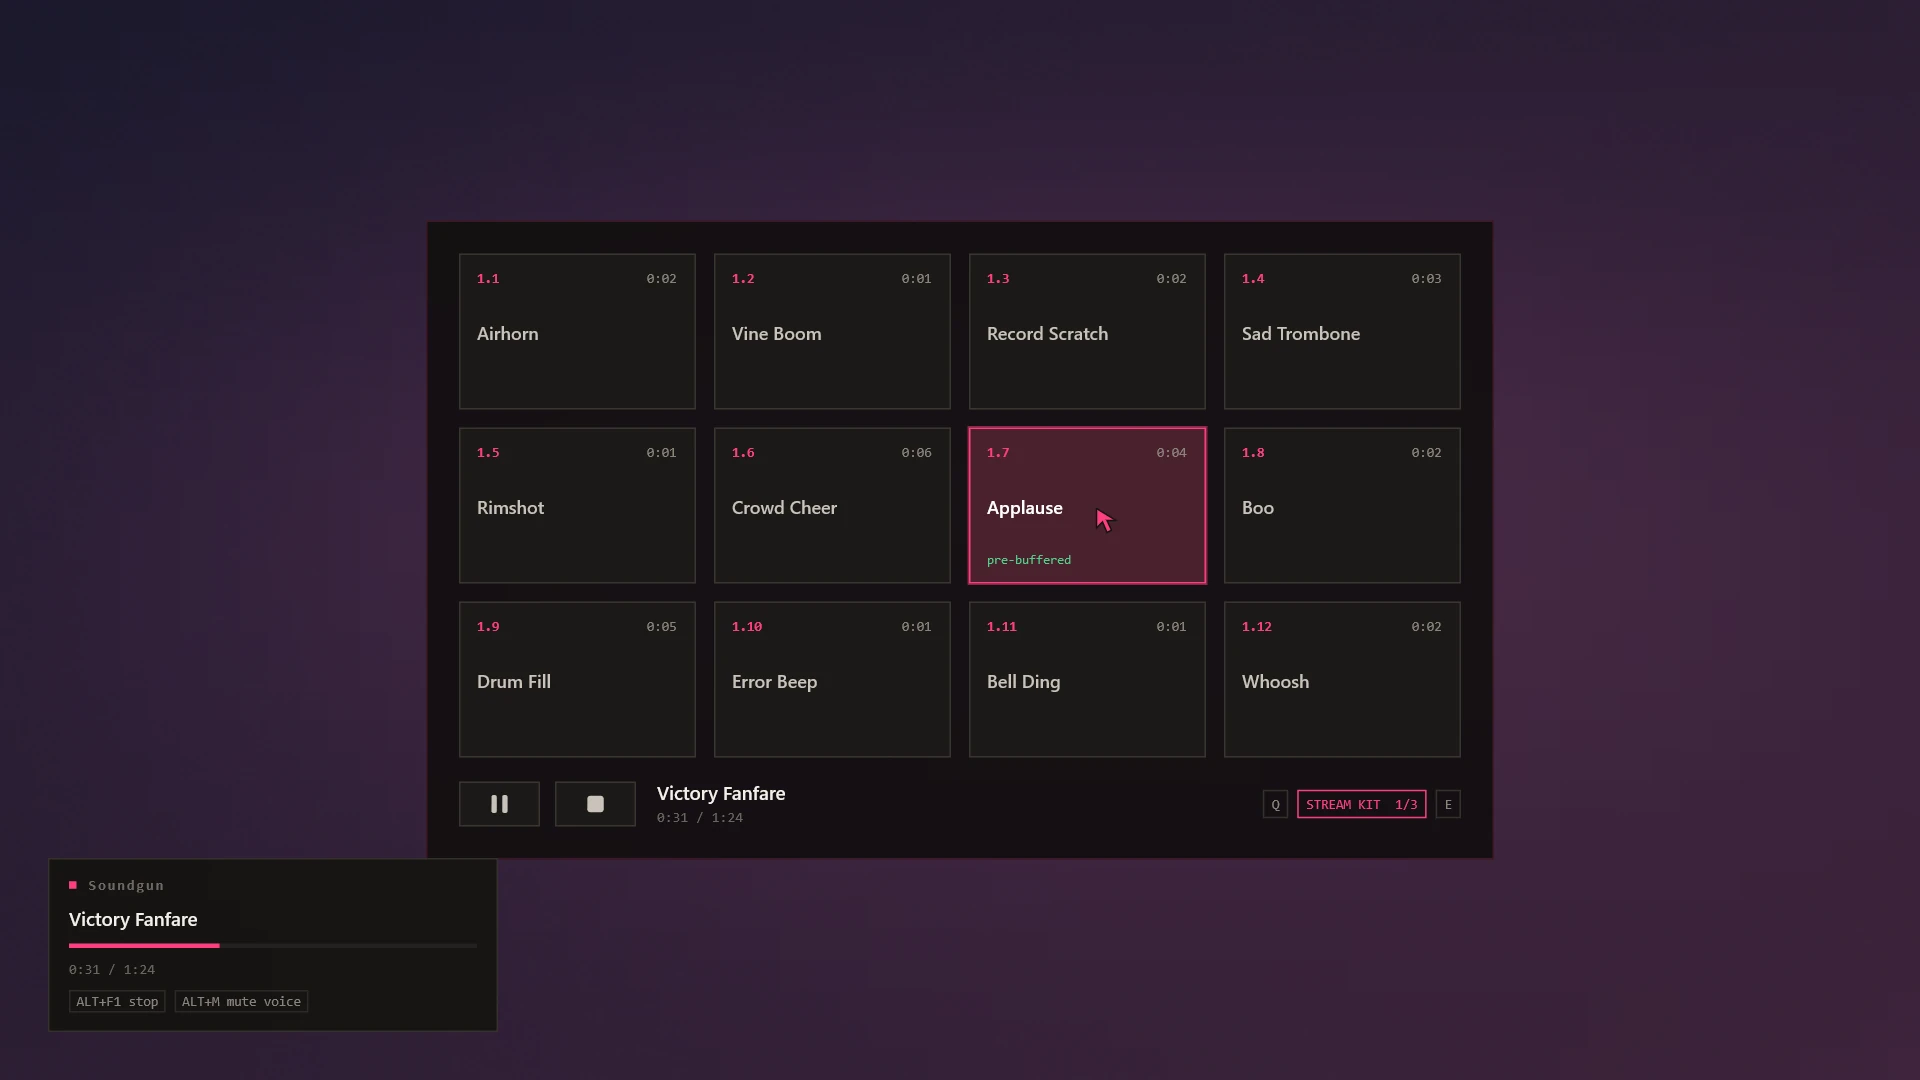Click the Victory Fanfare title in main panel
1920x1080 pixels.
(x=721, y=793)
